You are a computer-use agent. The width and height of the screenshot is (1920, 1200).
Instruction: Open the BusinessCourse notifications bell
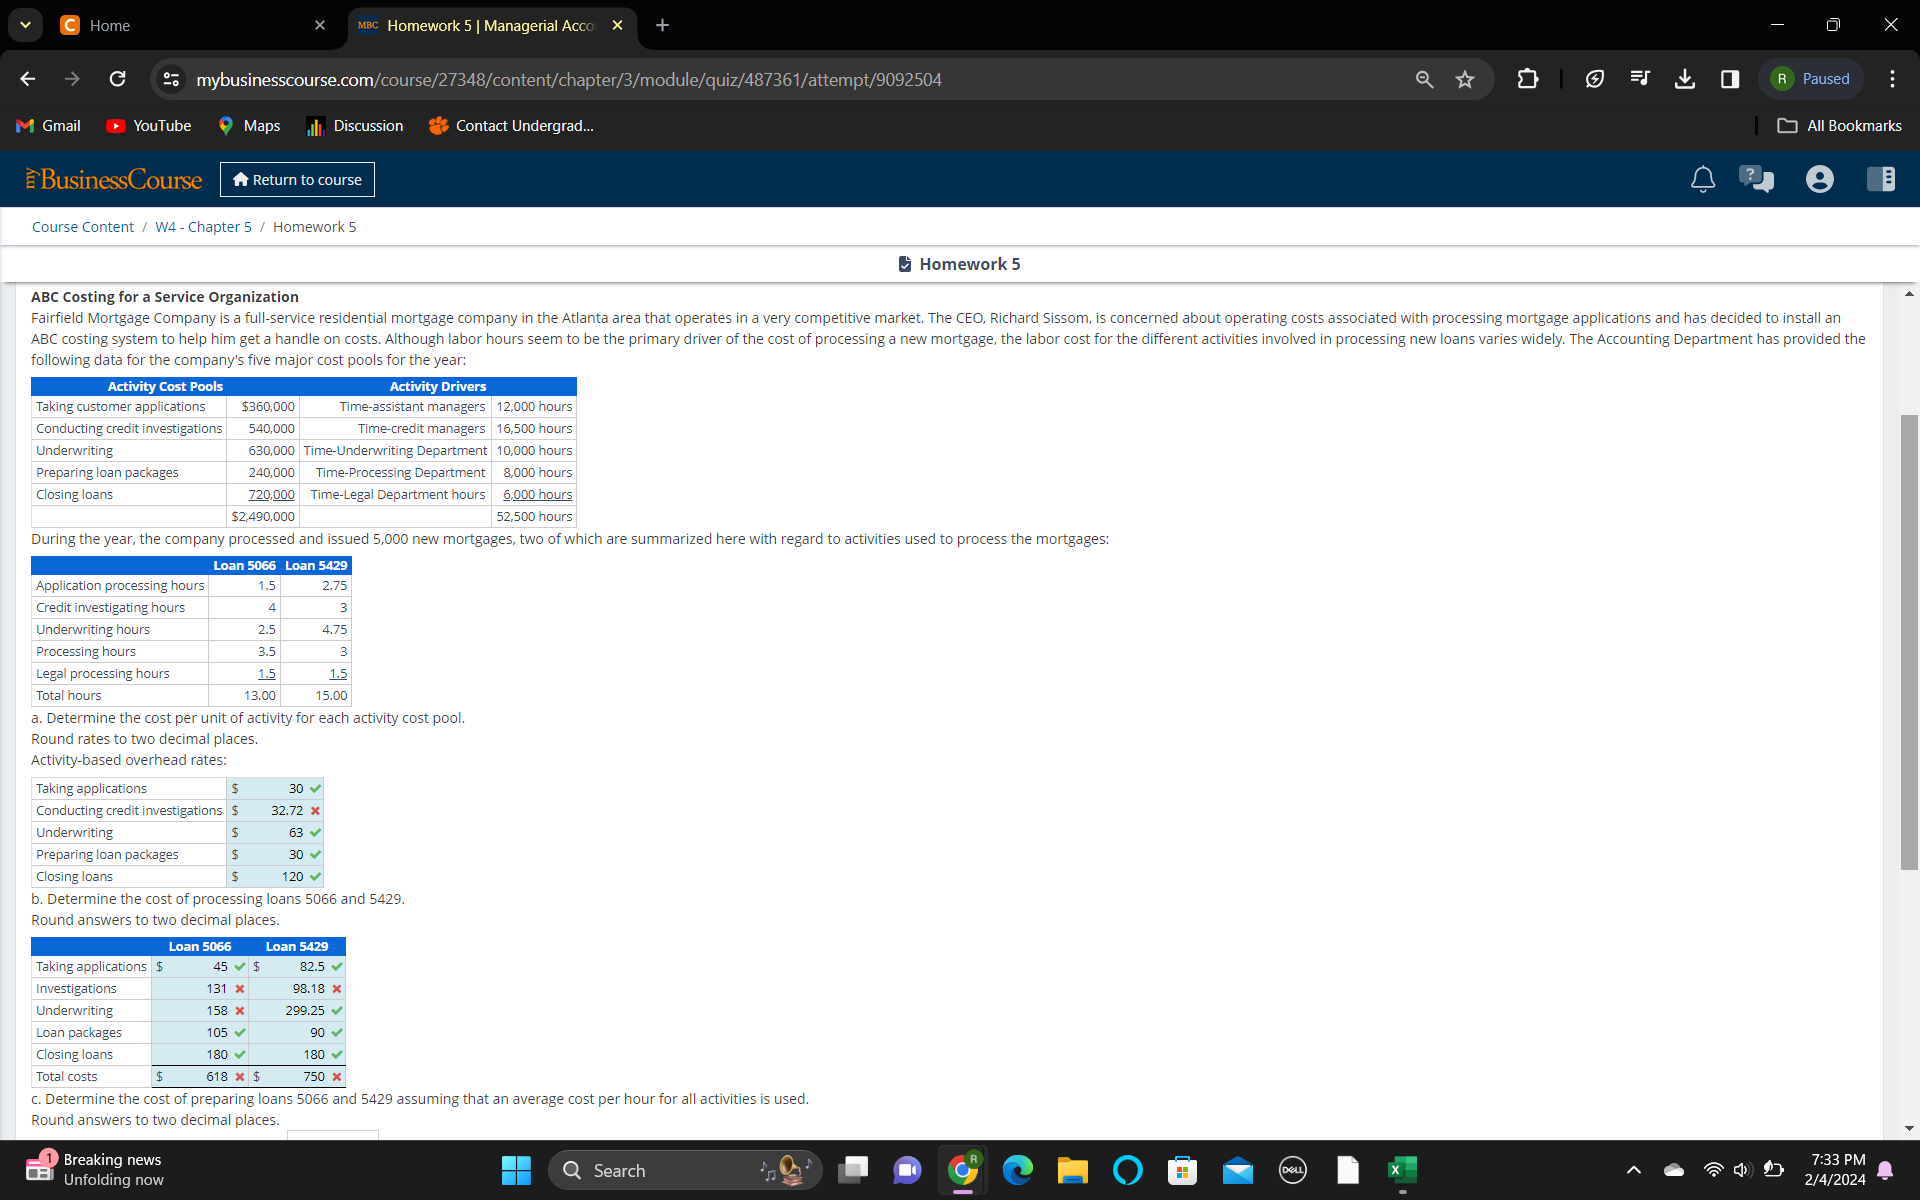pos(1703,179)
